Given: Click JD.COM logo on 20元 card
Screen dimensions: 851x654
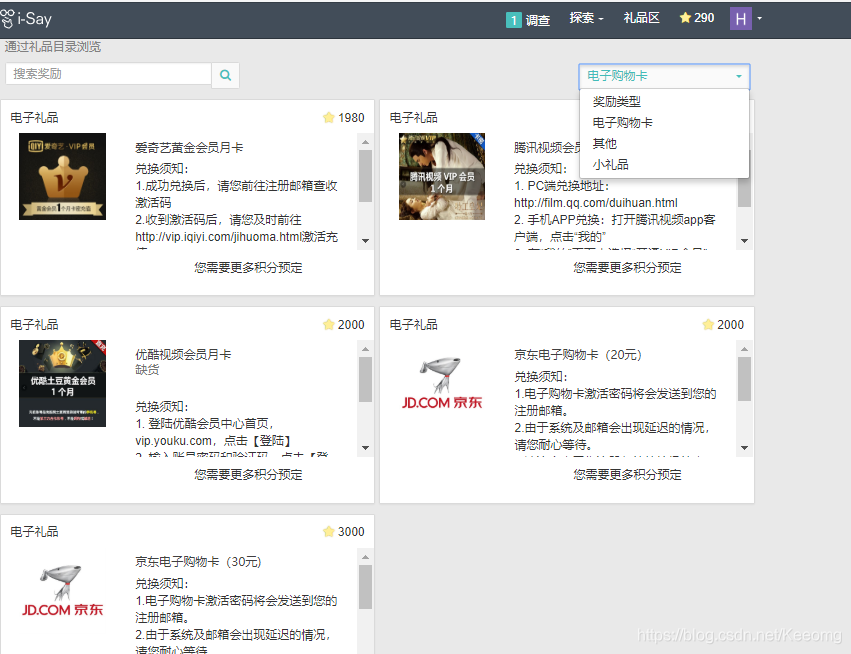Looking at the screenshot, I should click(442, 384).
